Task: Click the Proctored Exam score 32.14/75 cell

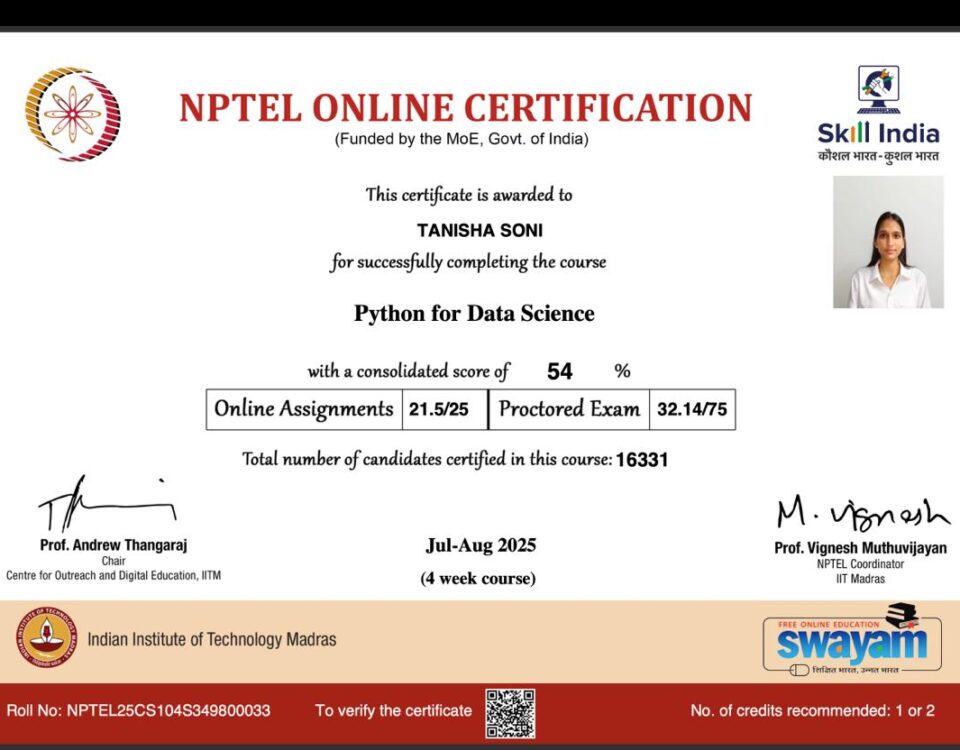Action: 692,409
